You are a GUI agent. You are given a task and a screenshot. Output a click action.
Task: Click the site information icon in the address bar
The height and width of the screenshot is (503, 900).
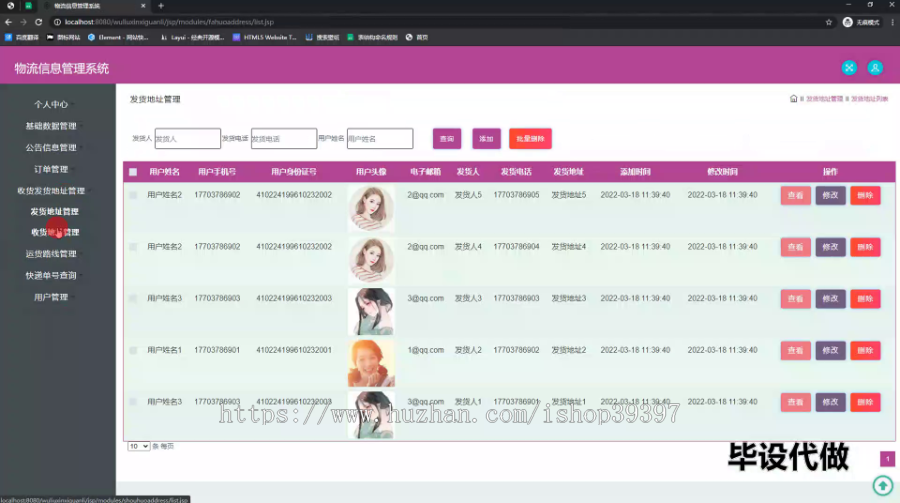pos(57,22)
